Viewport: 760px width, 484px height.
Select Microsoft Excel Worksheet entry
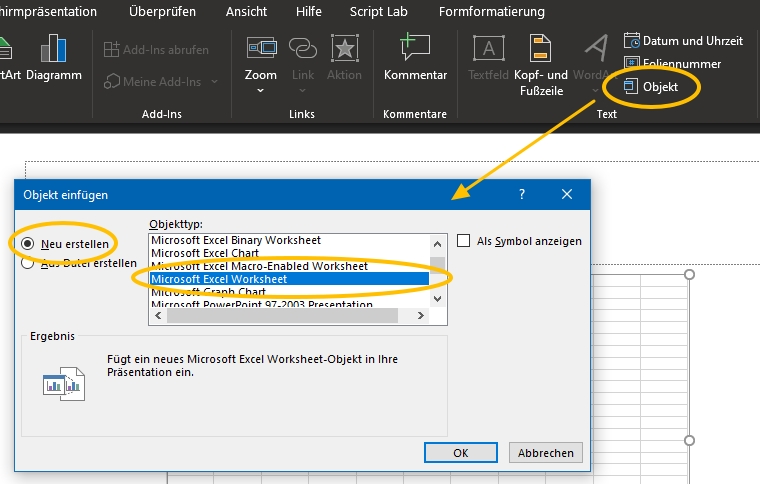pyautogui.click(x=289, y=279)
